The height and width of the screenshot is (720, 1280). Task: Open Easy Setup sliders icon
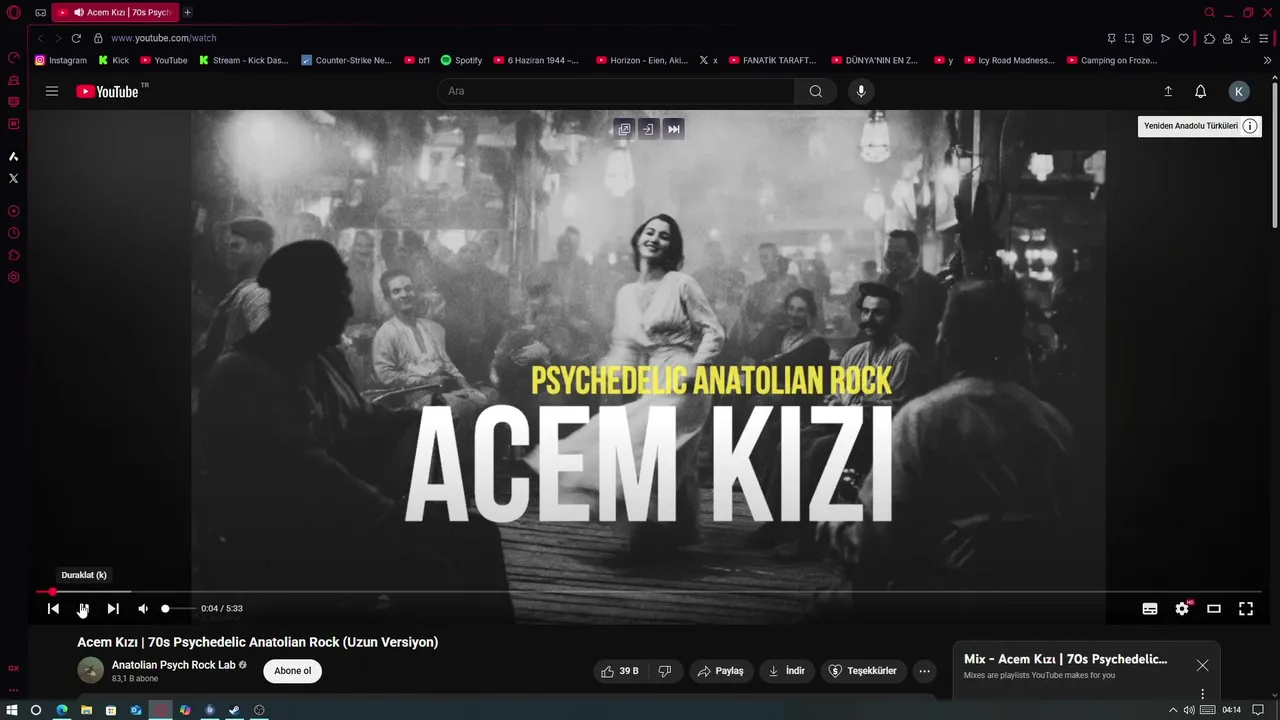1264,38
